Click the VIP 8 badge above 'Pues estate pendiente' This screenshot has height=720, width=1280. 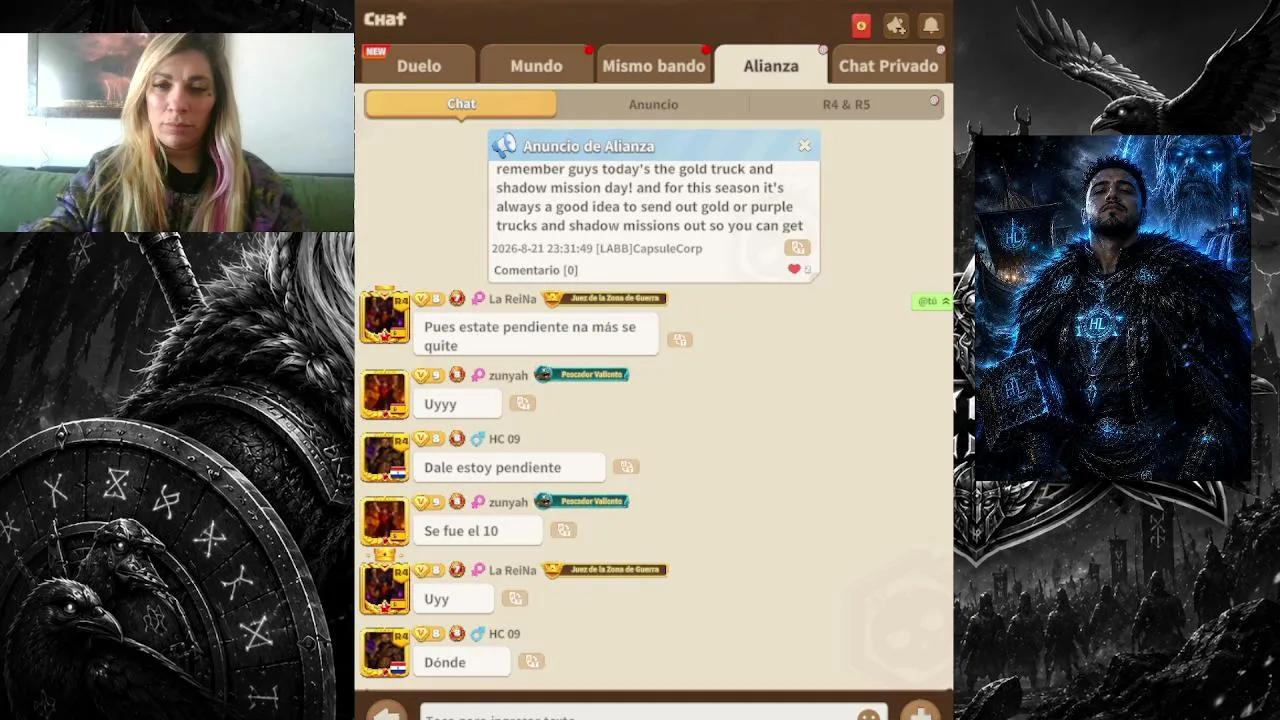click(x=428, y=299)
